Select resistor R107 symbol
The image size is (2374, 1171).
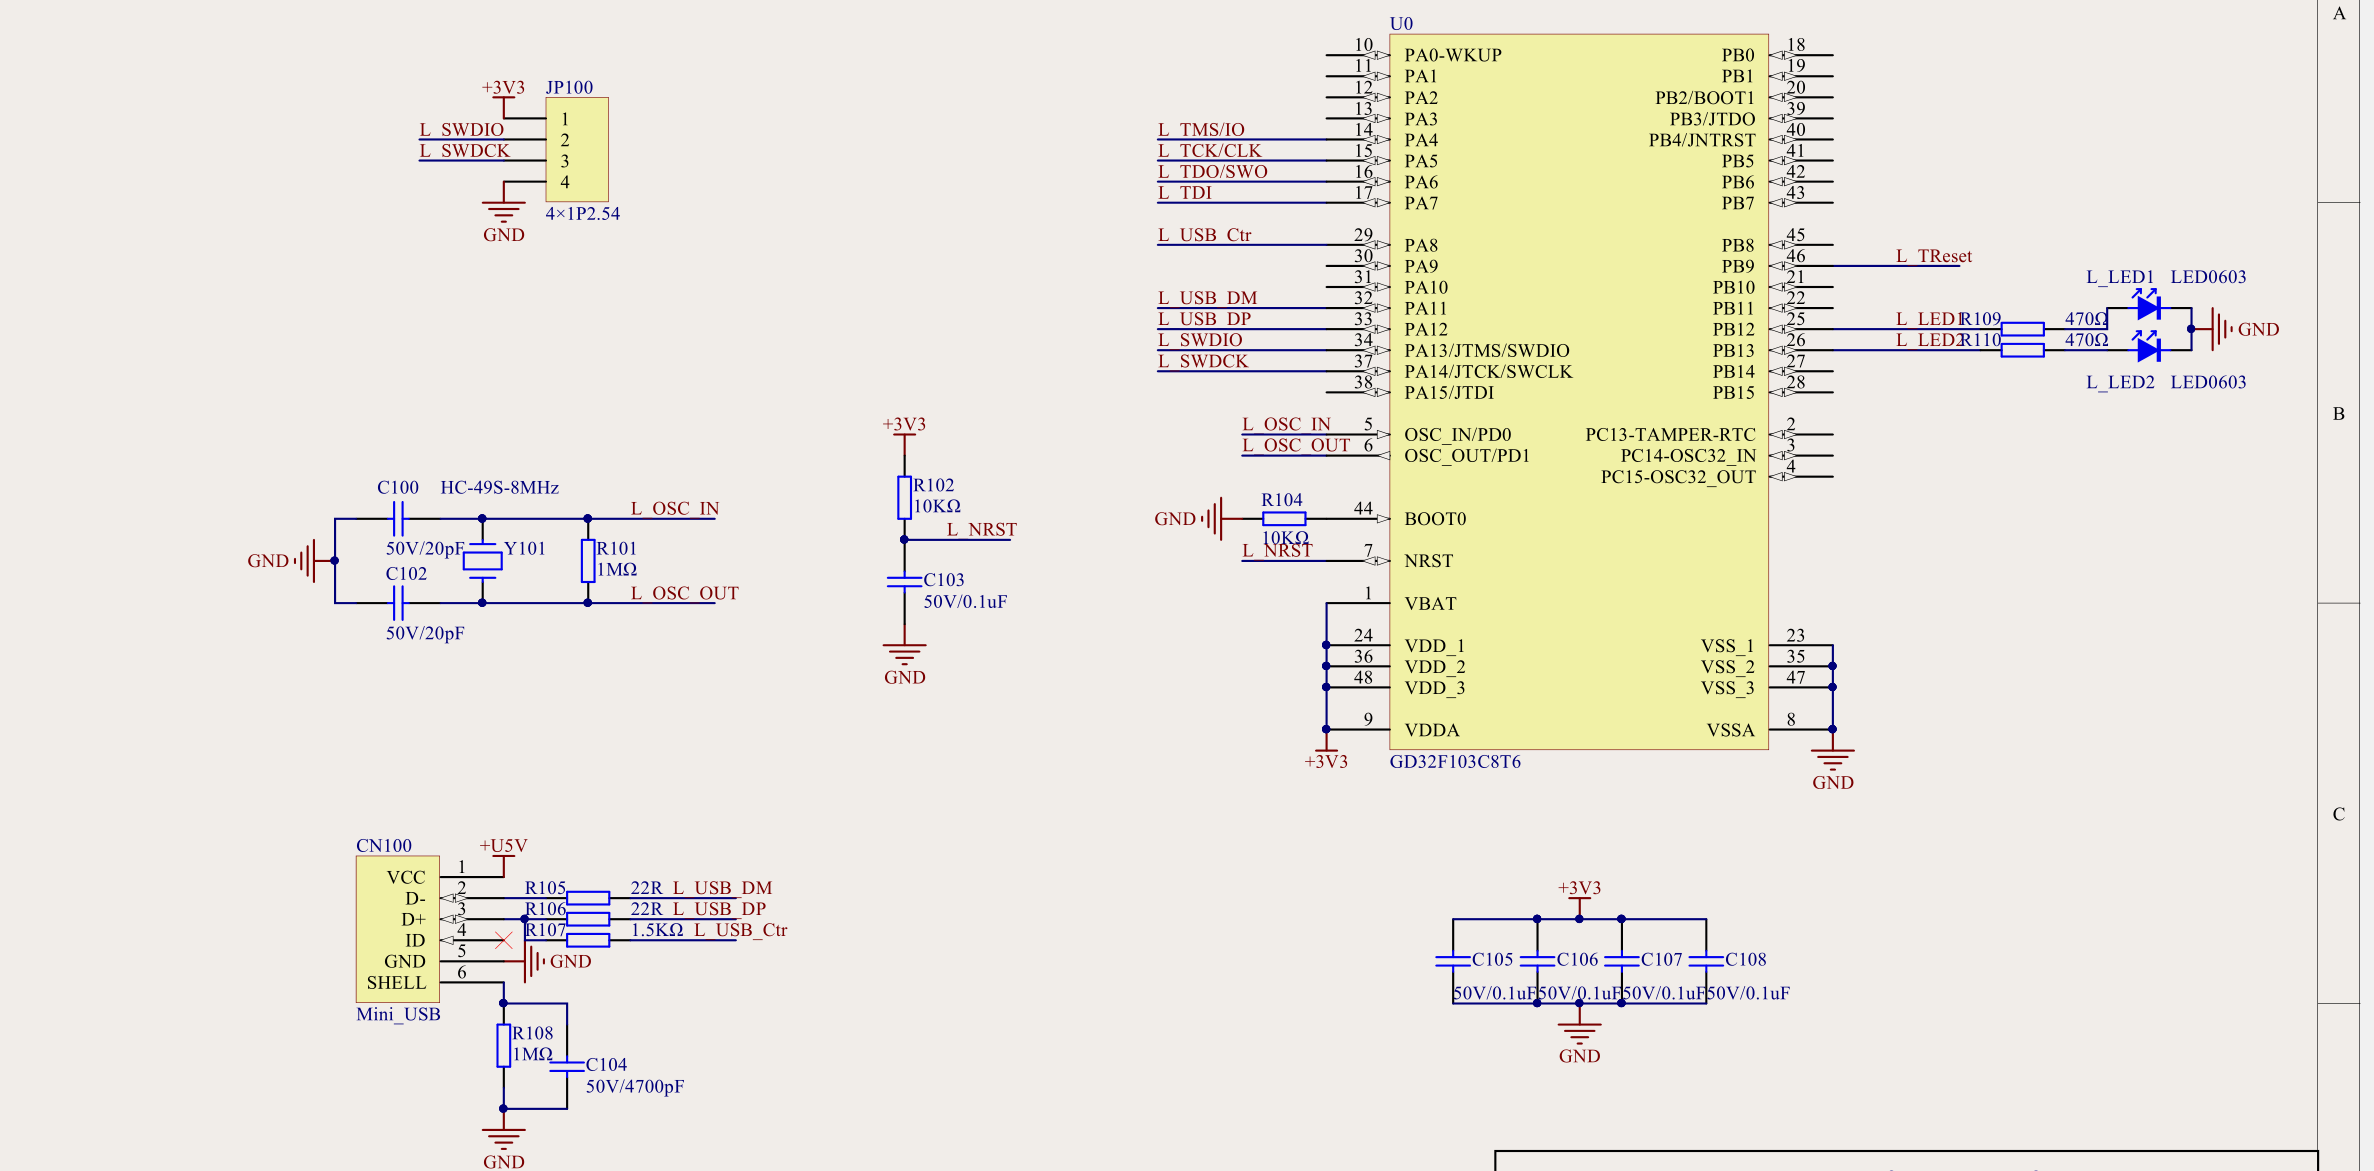click(x=588, y=940)
